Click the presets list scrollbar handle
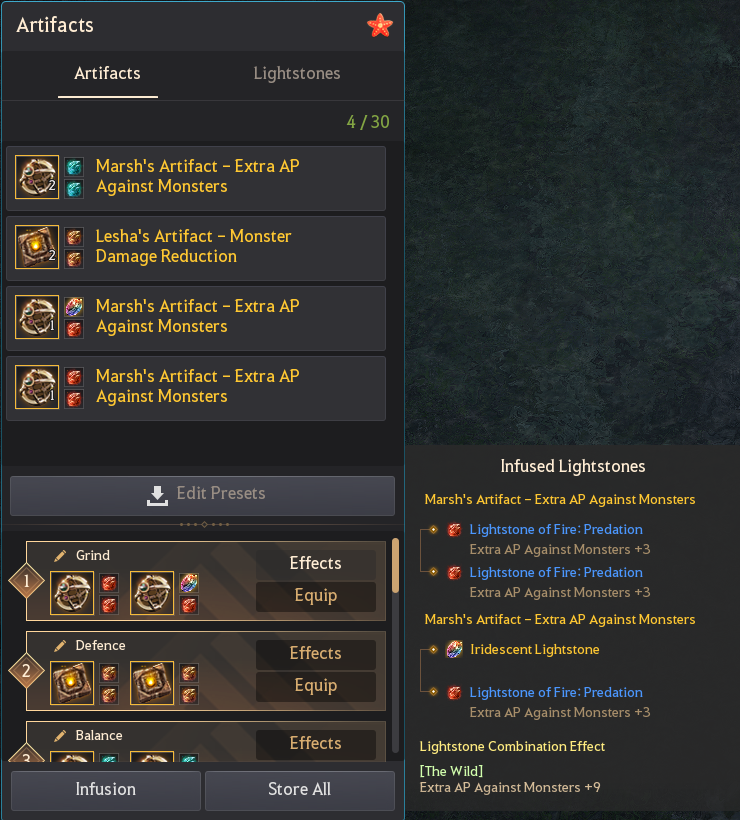The image size is (740, 820). (x=395, y=565)
